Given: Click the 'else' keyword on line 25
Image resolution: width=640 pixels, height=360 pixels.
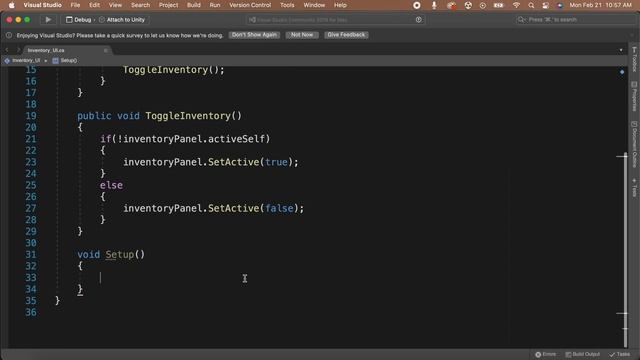Looking at the screenshot, I should coord(111,185).
